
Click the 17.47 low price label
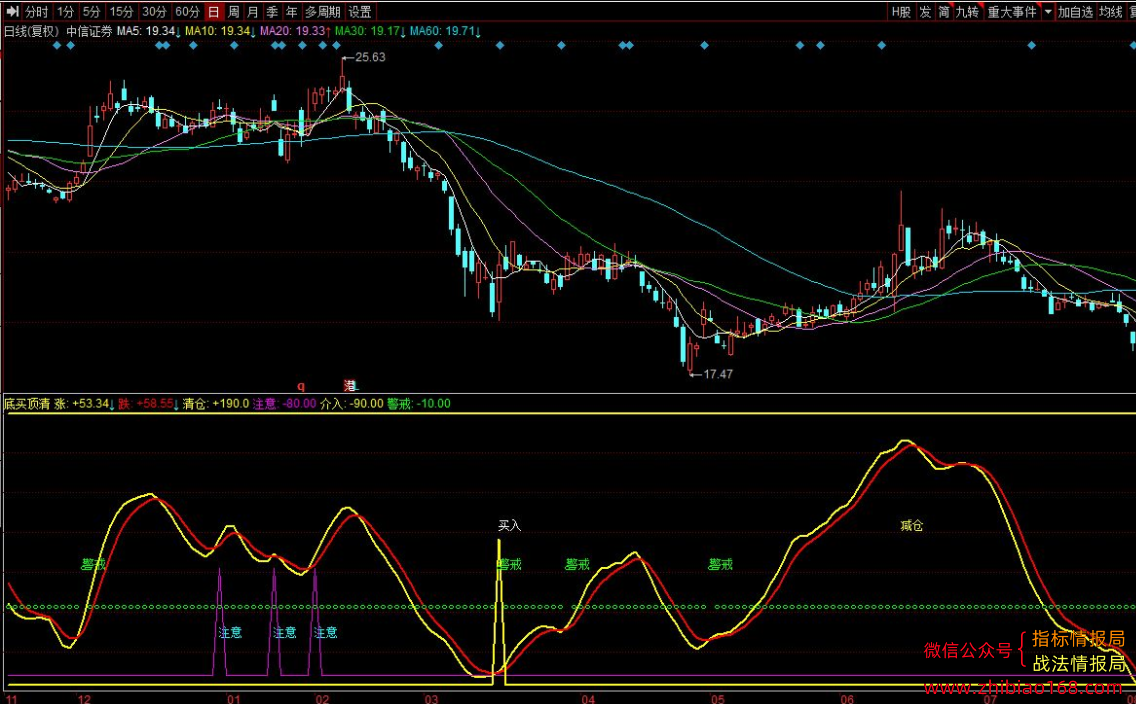coord(717,374)
